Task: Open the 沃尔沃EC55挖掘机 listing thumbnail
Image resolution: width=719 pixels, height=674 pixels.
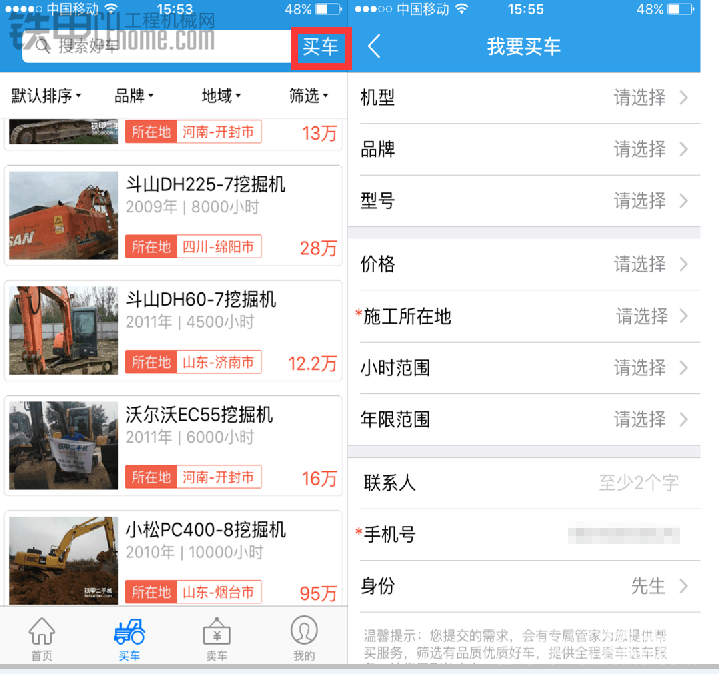Action: click(63, 446)
